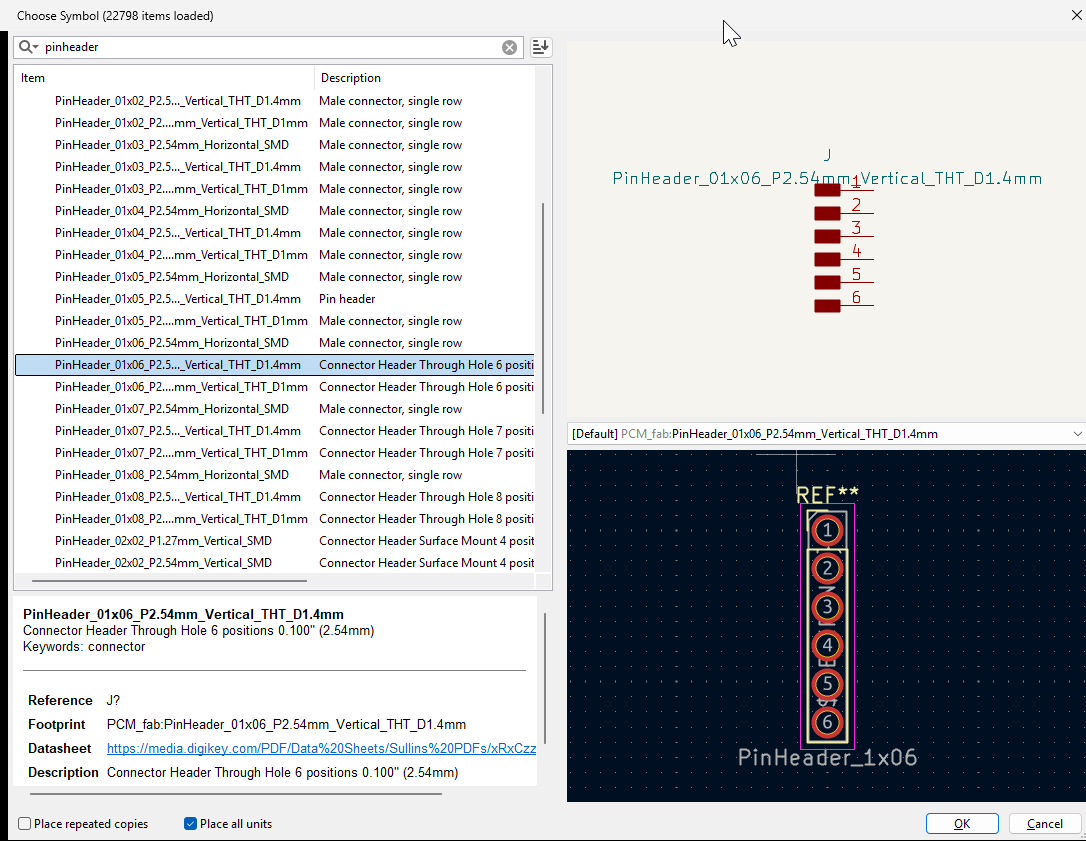This screenshot has height=841, width=1086.
Task: Select PinHeader_02x02_P1.27mm_Vertical_SMD row
Action: [274, 541]
